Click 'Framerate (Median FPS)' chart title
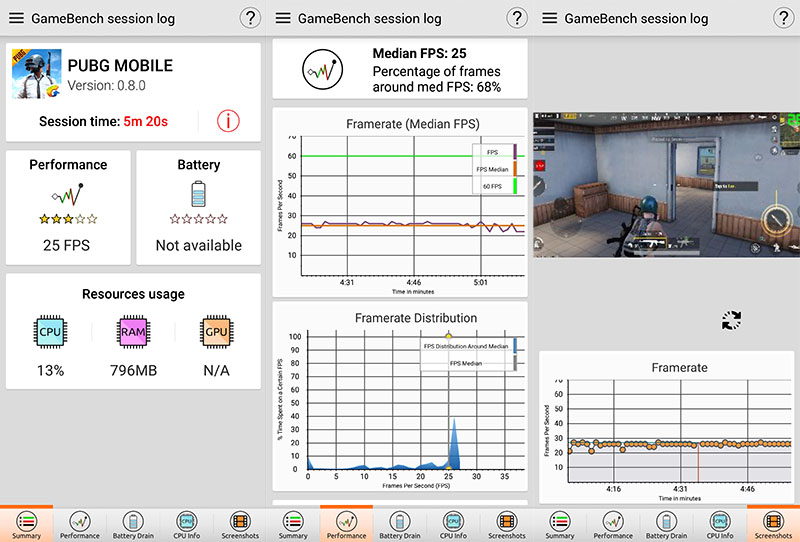The width and height of the screenshot is (800, 542). [x=413, y=124]
